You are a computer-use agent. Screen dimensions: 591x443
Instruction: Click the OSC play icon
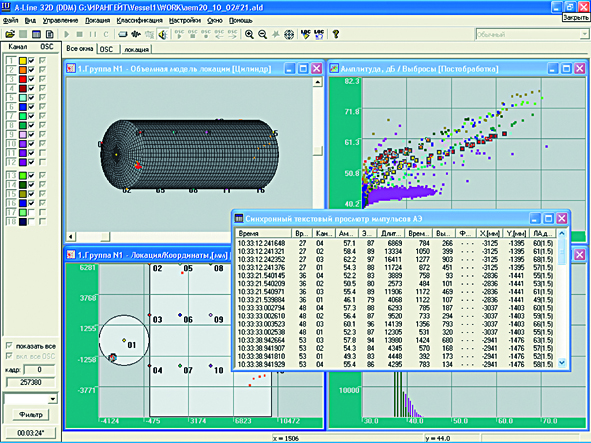(179, 34)
